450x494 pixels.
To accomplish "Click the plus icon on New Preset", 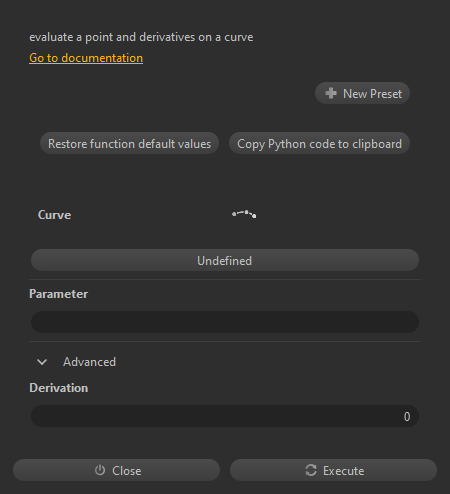I will [331, 93].
